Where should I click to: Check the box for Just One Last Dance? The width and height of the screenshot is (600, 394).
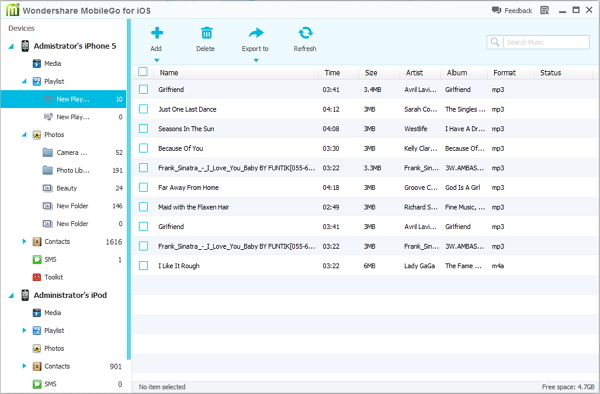(143, 109)
